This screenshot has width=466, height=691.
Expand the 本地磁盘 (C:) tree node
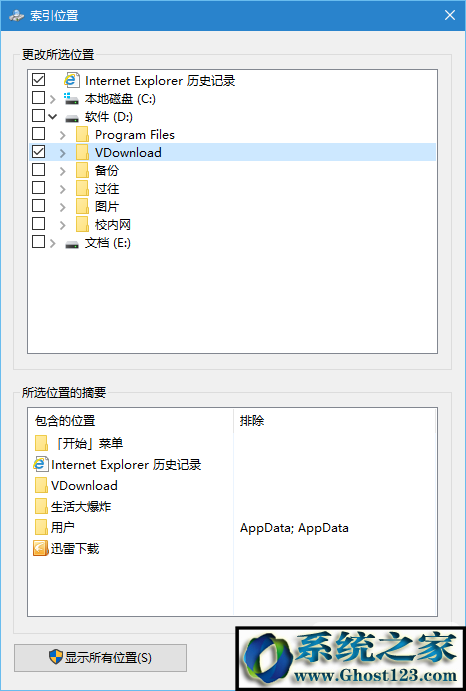pyautogui.click(x=53, y=99)
